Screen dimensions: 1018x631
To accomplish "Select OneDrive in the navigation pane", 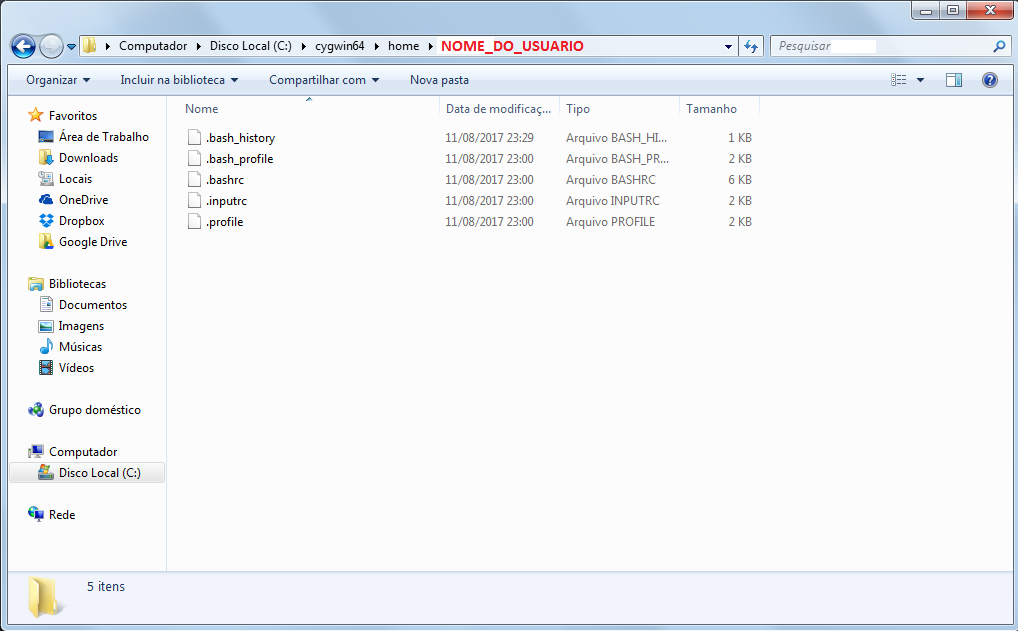I will (83, 200).
